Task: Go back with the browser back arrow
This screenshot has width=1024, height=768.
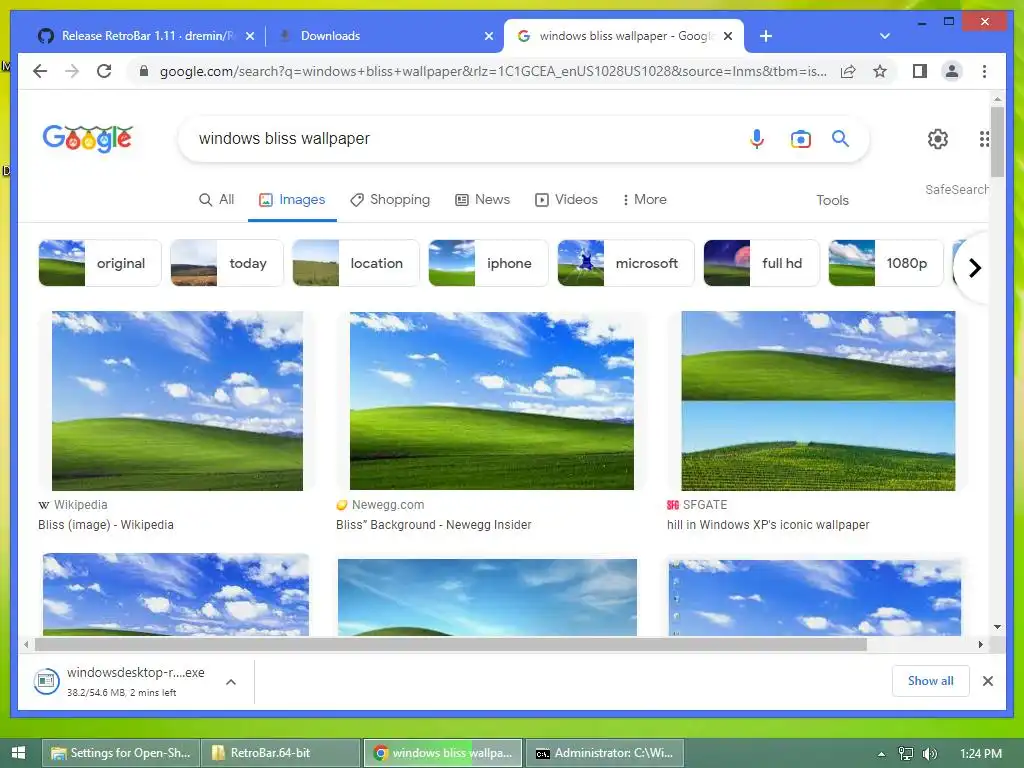Action: tap(40, 71)
